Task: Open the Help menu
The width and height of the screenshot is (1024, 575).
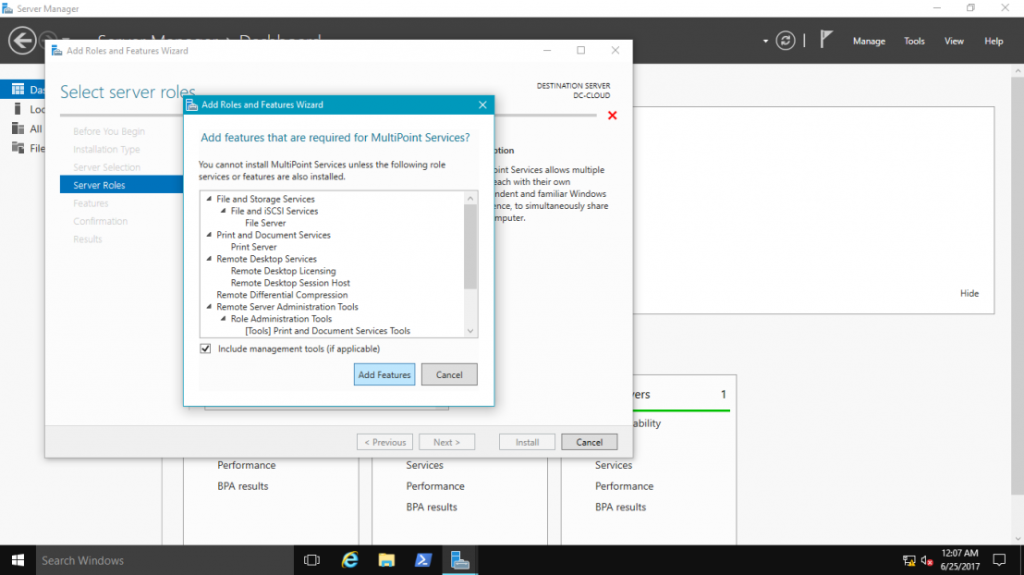Action: coord(993,41)
